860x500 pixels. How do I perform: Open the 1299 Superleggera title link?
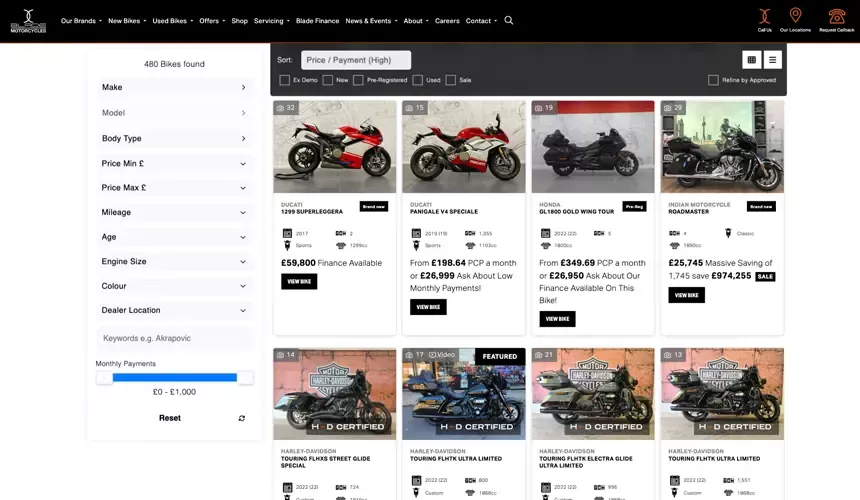(x=312, y=212)
